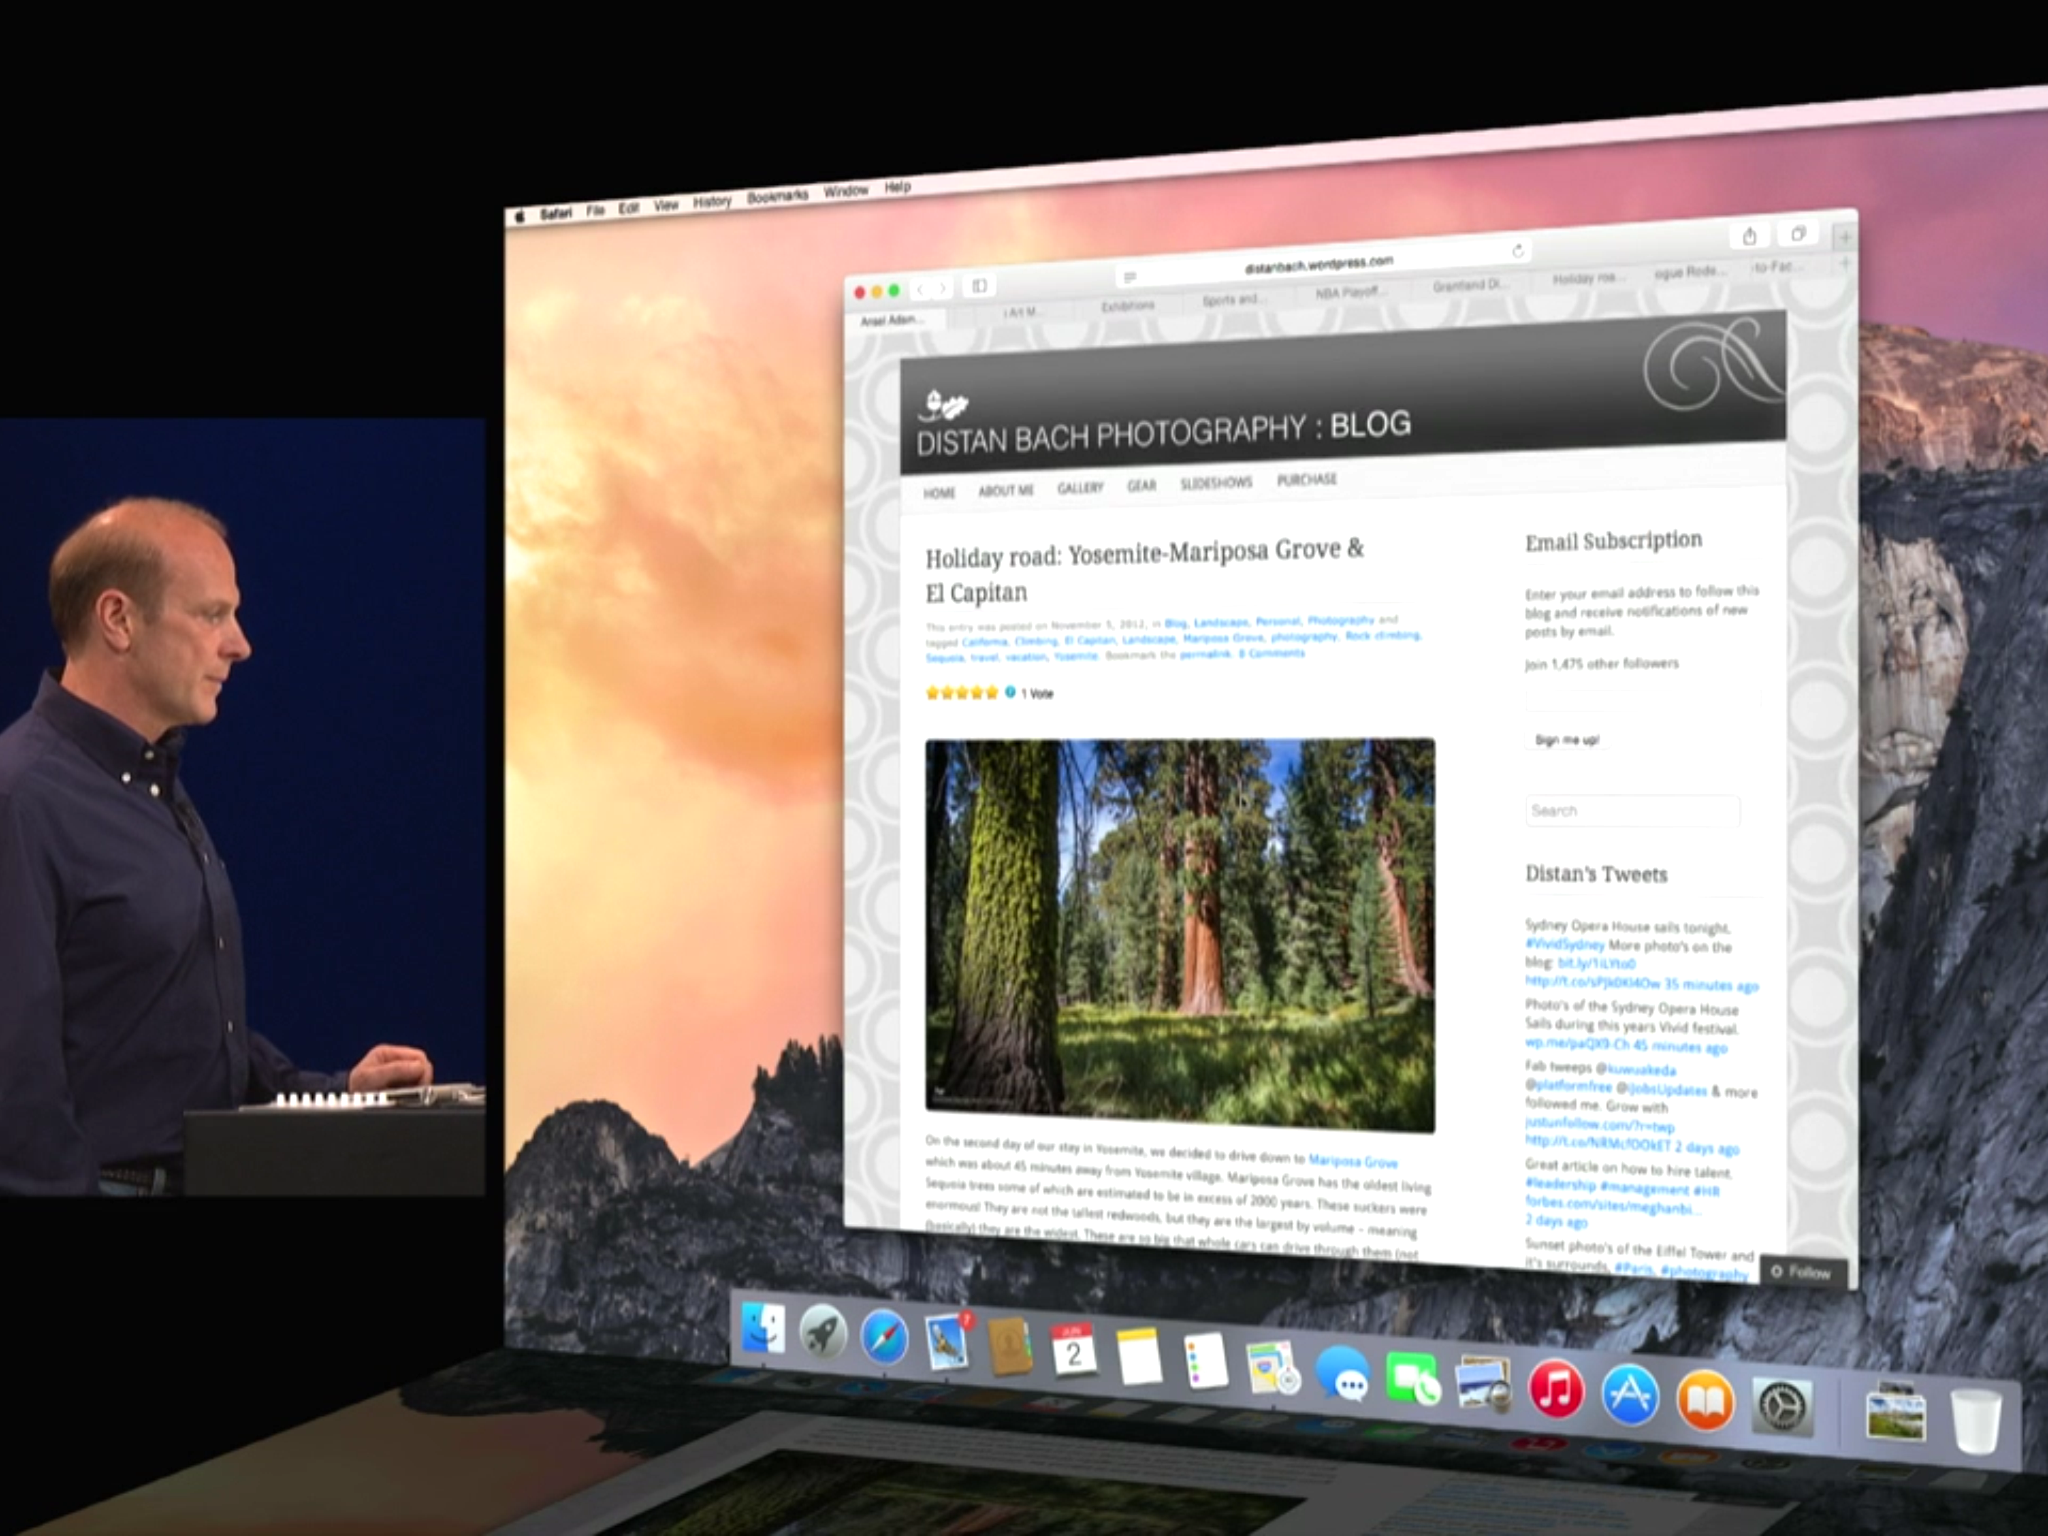Select the Exhibitions tab
2048x1536 pixels.
(1127, 306)
